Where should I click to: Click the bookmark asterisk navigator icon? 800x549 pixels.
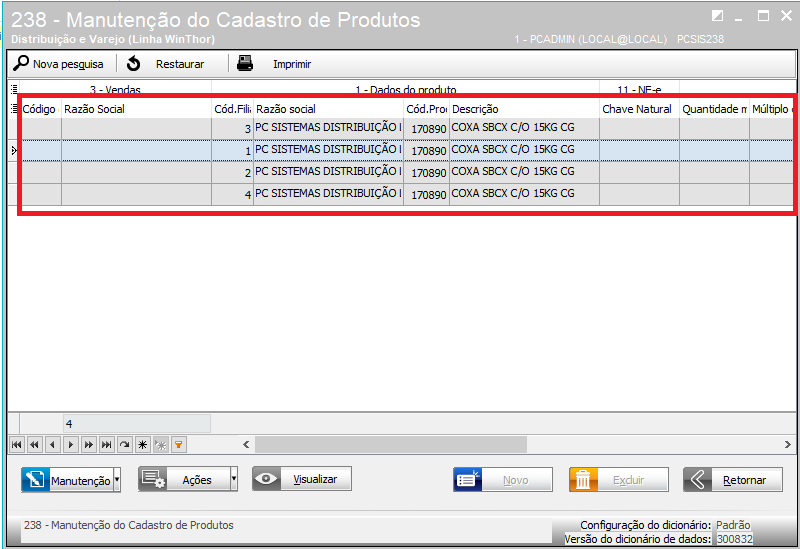142,445
